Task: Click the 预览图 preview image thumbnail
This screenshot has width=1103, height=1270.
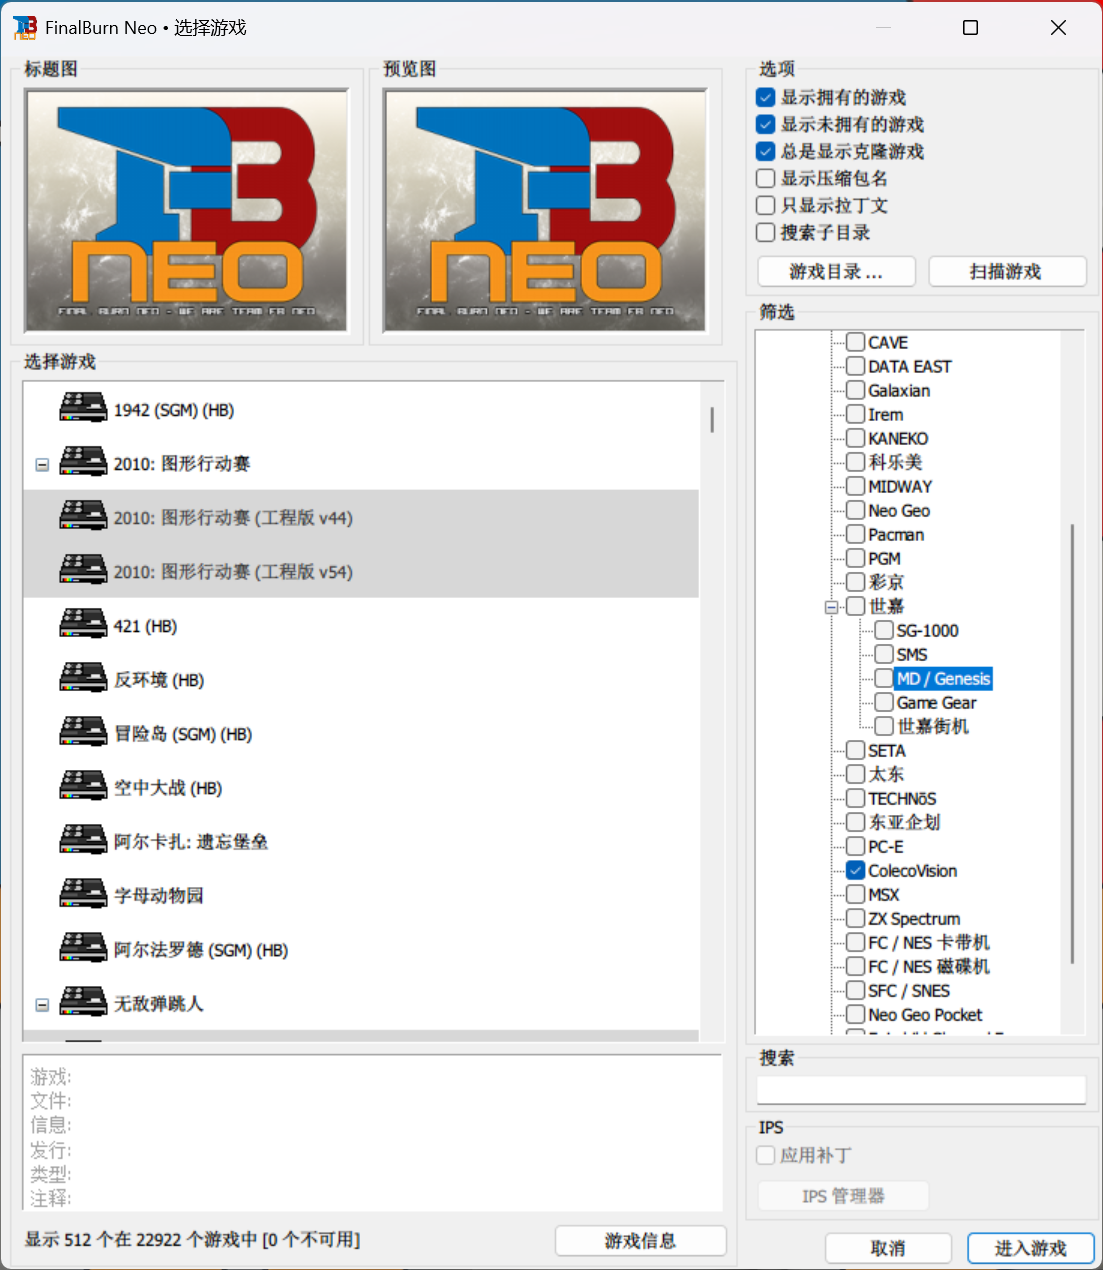Action: 545,210
